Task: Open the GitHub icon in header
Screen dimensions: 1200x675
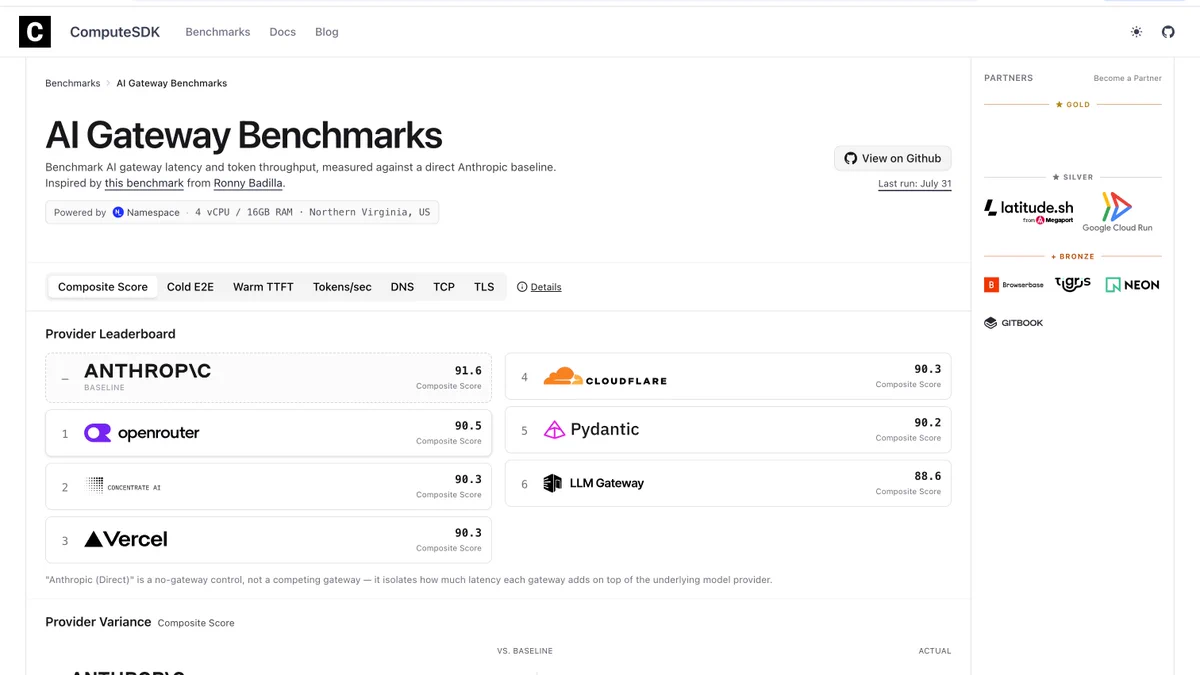Action: click(x=1168, y=32)
